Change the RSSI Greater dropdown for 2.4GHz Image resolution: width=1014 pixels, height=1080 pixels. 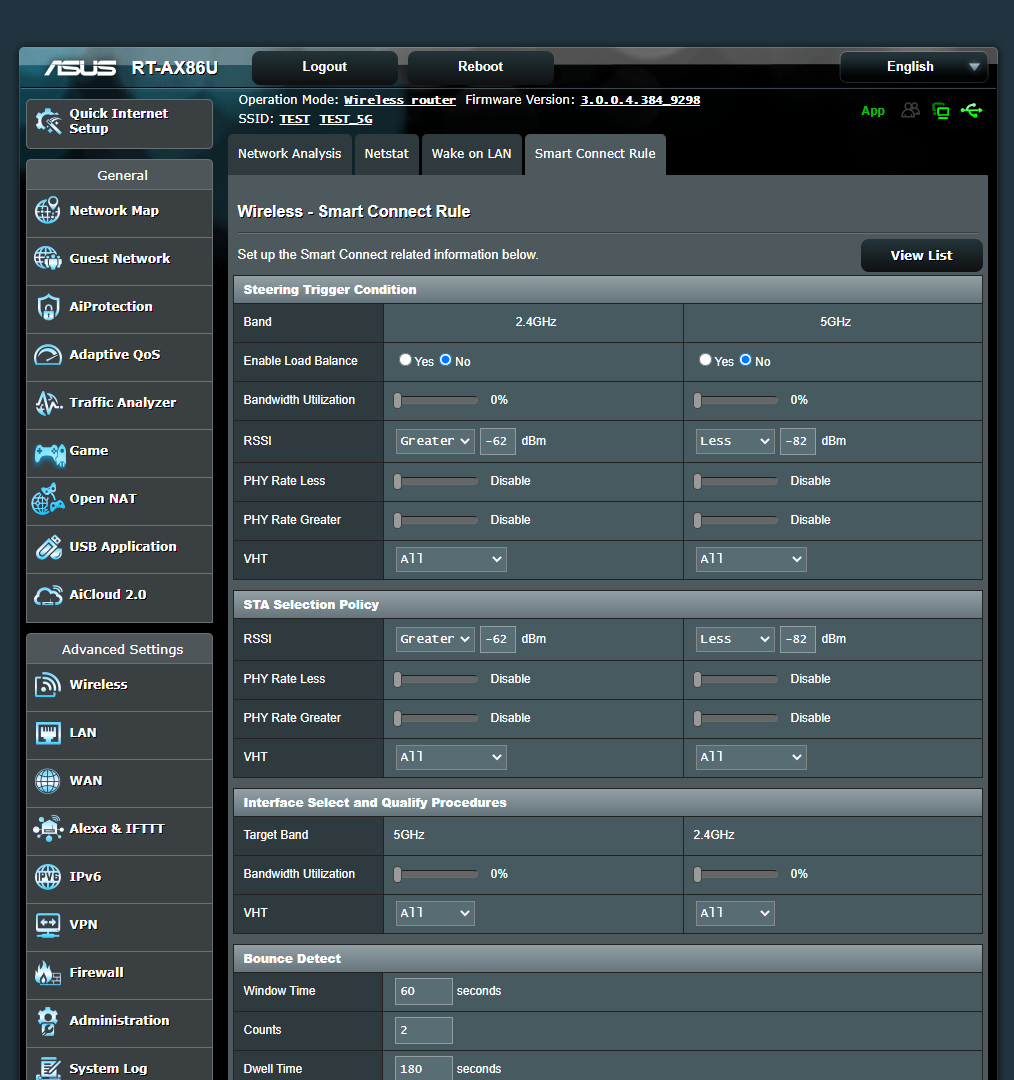(434, 440)
